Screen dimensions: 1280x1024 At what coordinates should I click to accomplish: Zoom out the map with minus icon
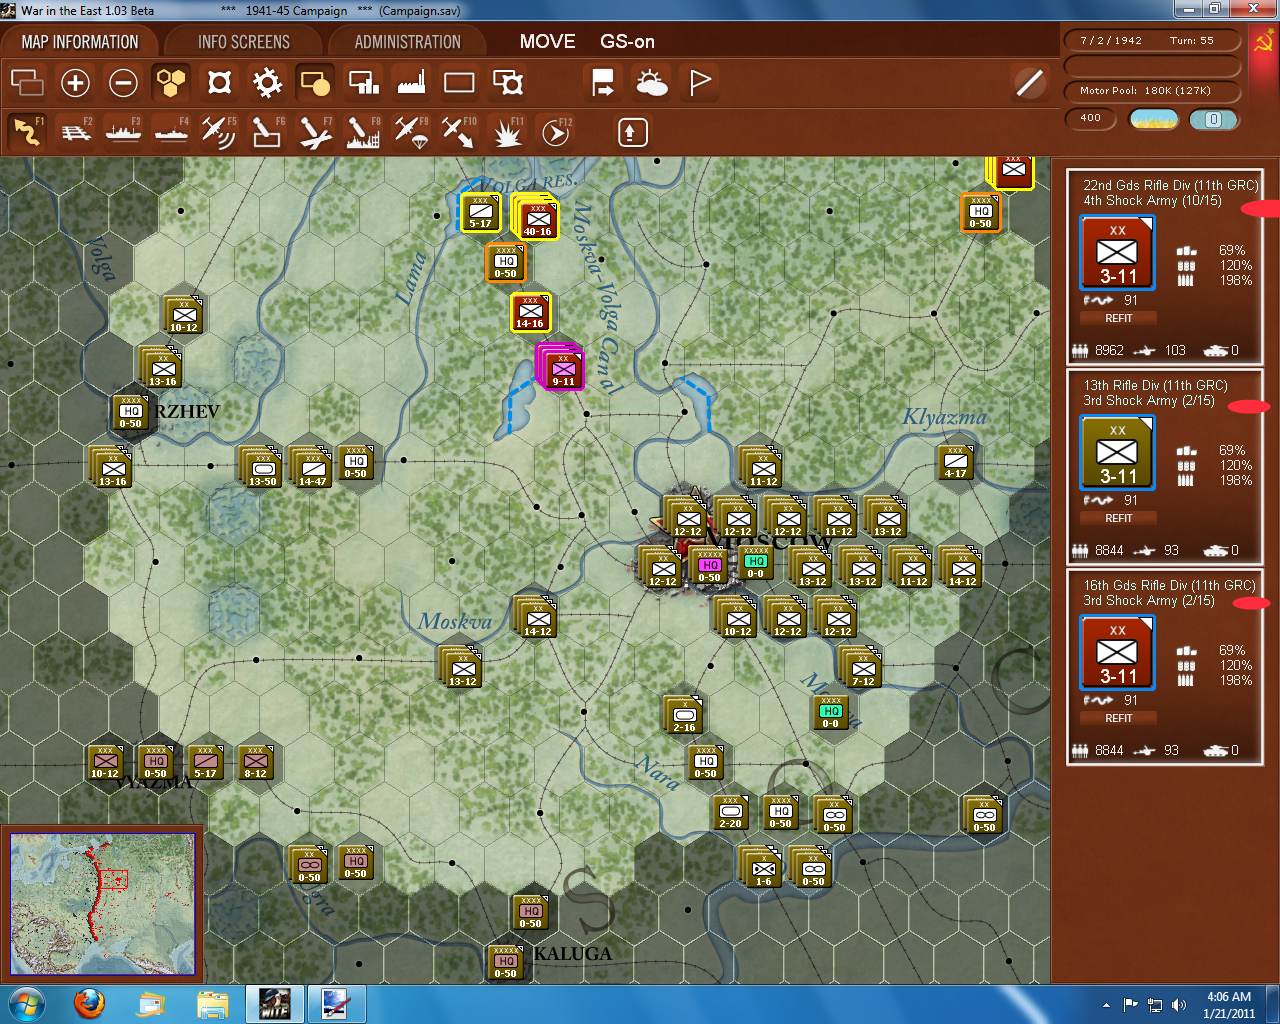click(123, 82)
